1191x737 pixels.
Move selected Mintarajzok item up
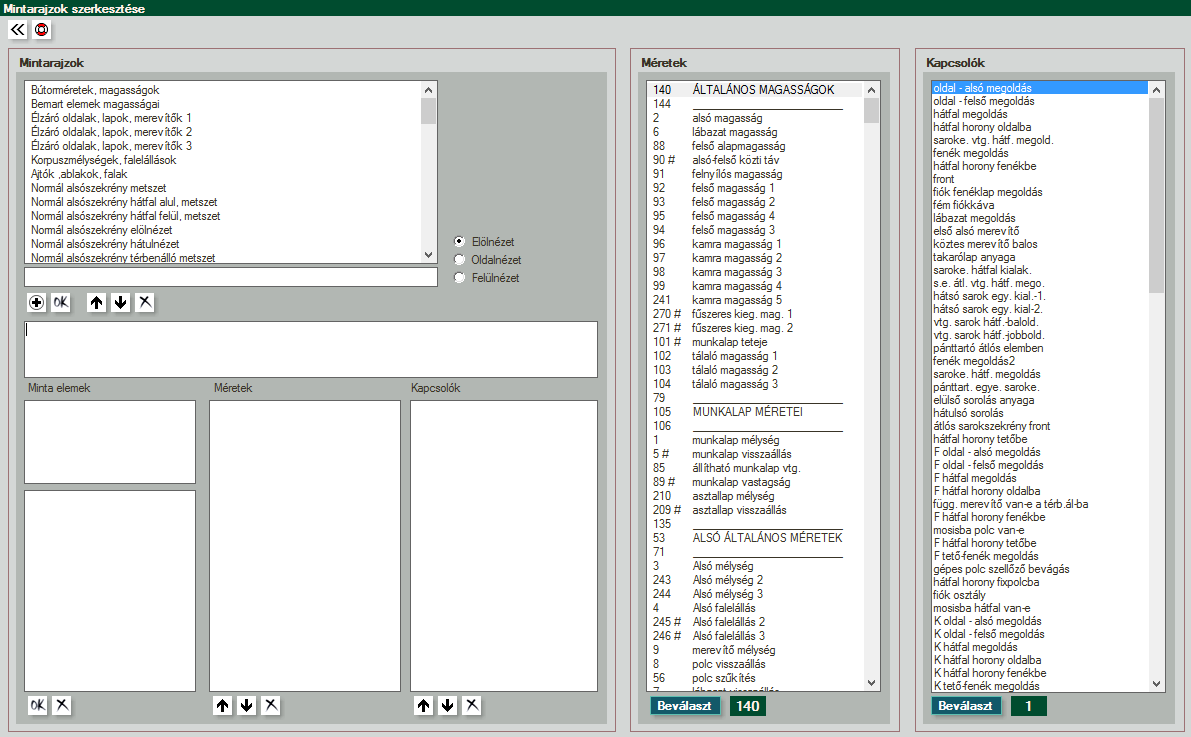click(96, 302)
